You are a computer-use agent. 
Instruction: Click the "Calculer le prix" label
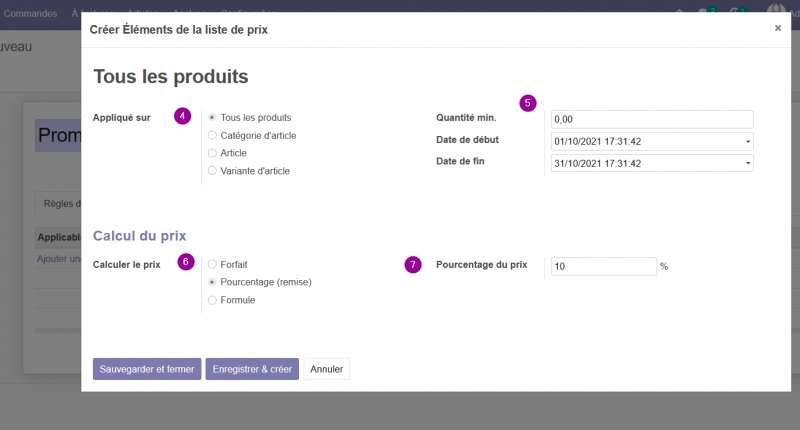[127, 264]
